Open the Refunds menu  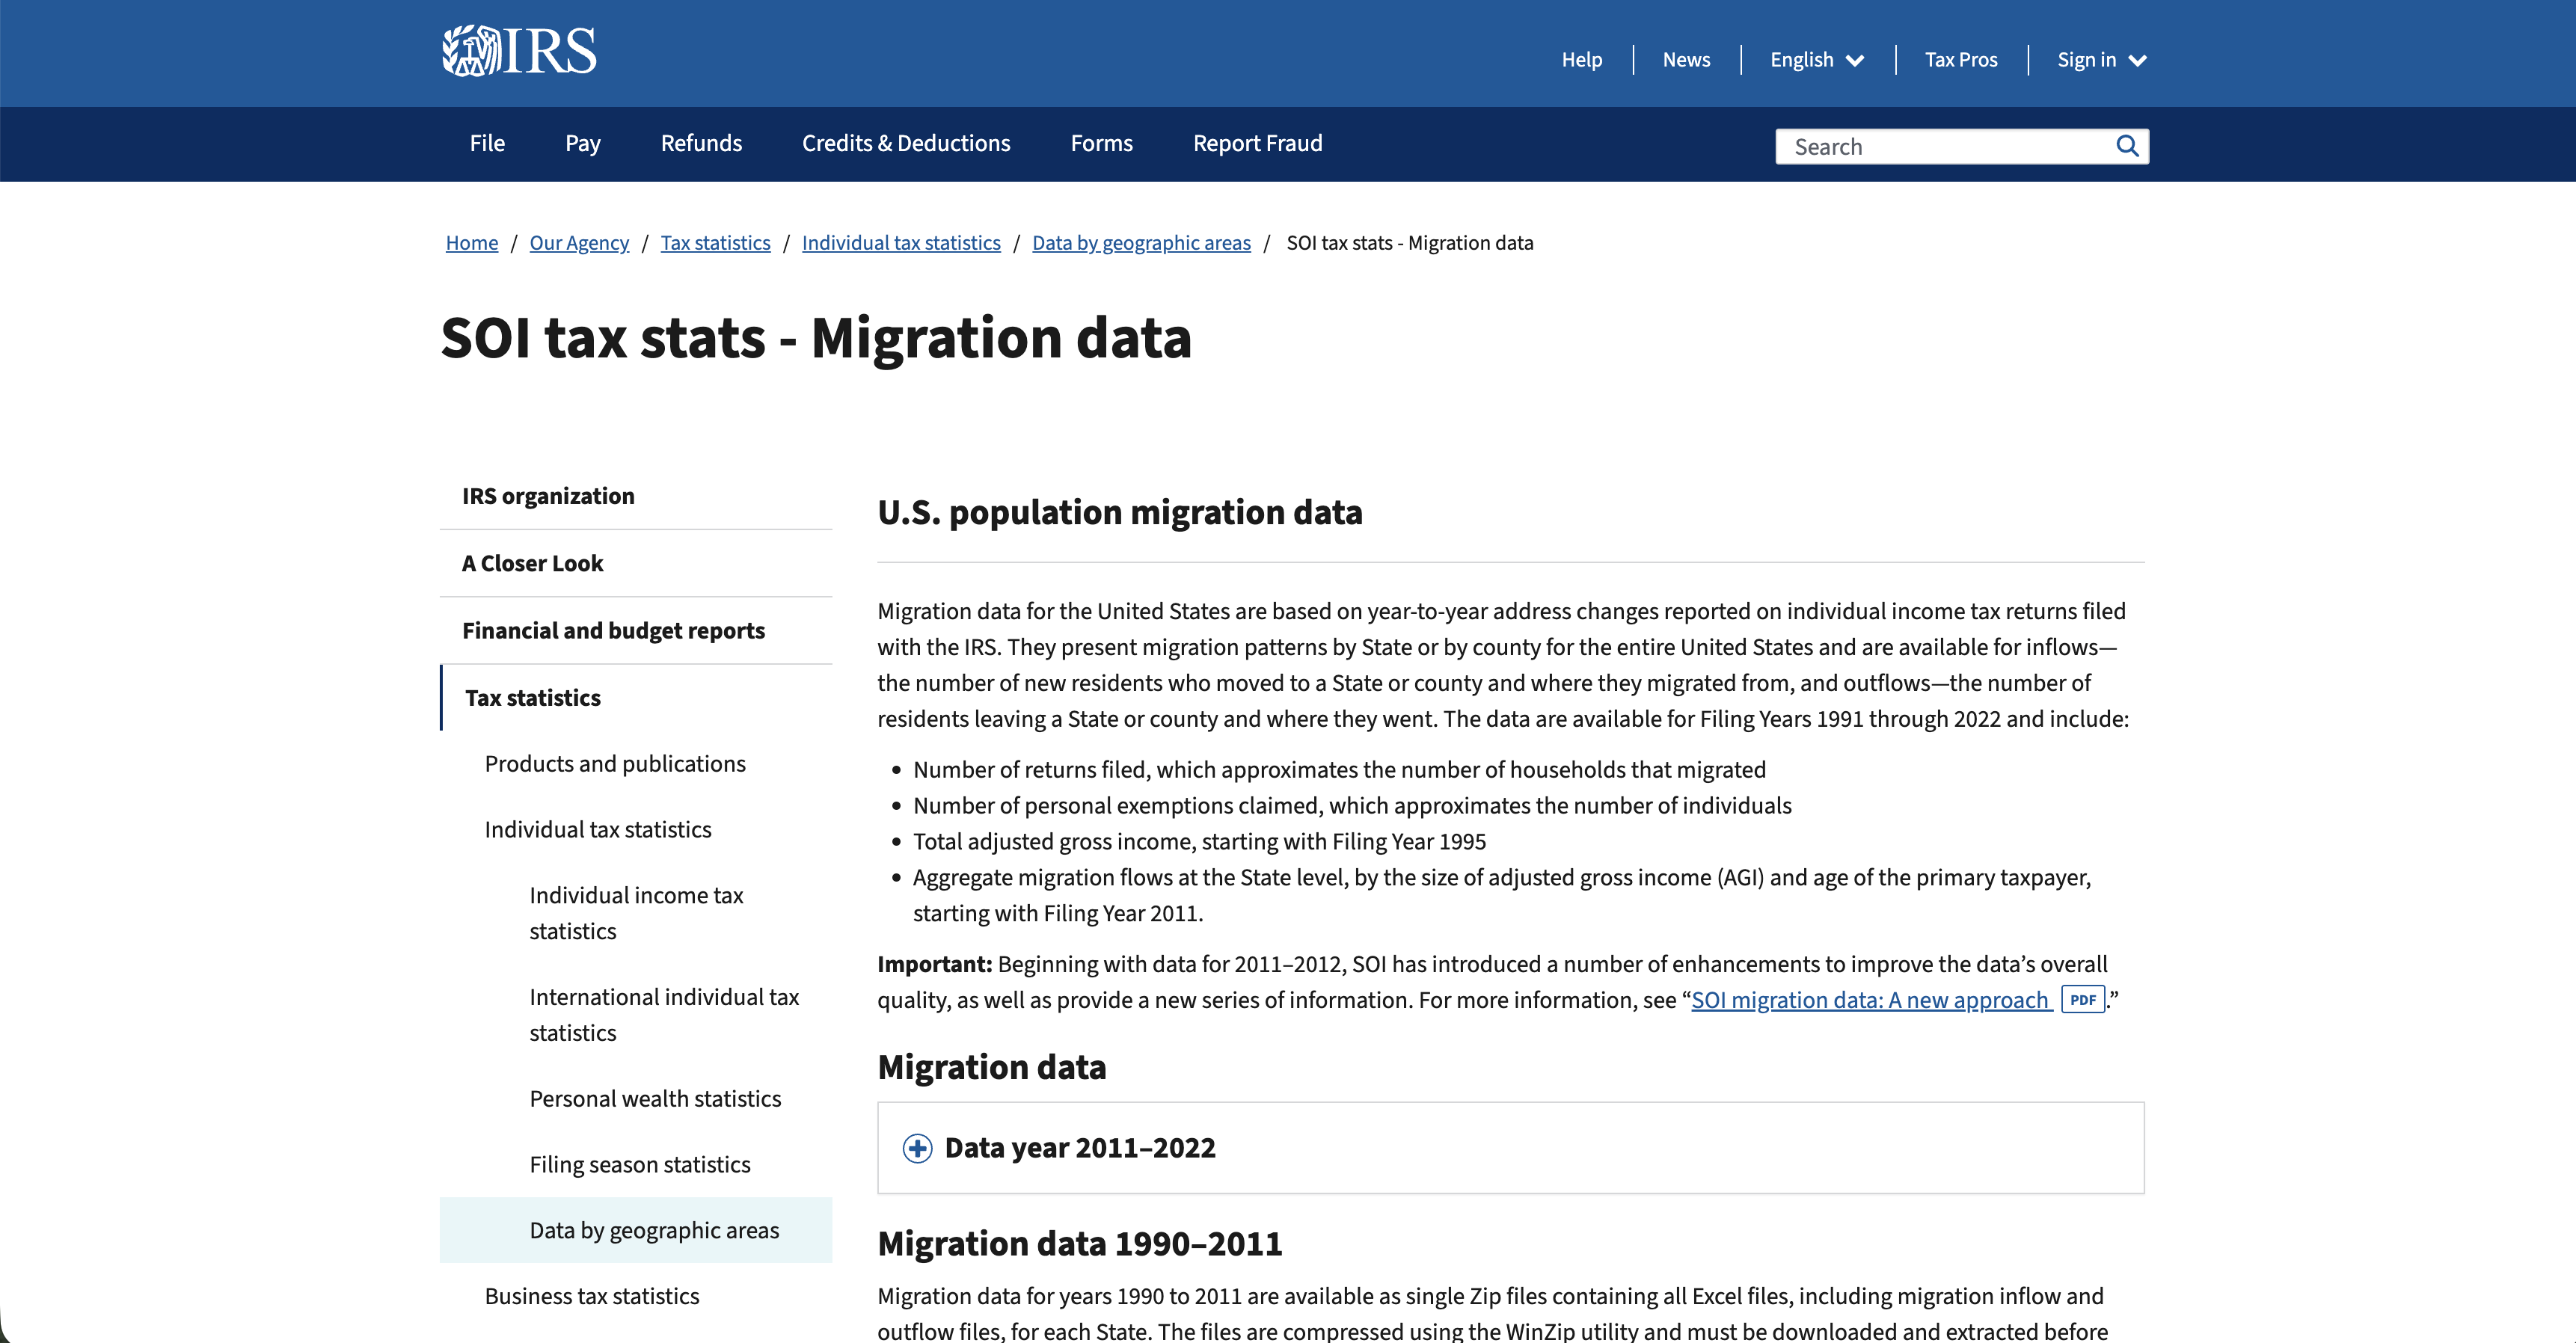701,143
